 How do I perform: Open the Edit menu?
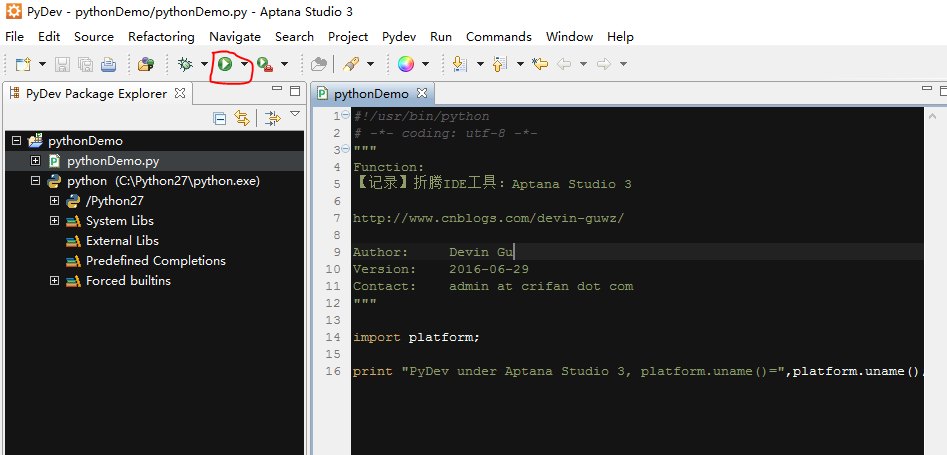(x=49, y=37)
